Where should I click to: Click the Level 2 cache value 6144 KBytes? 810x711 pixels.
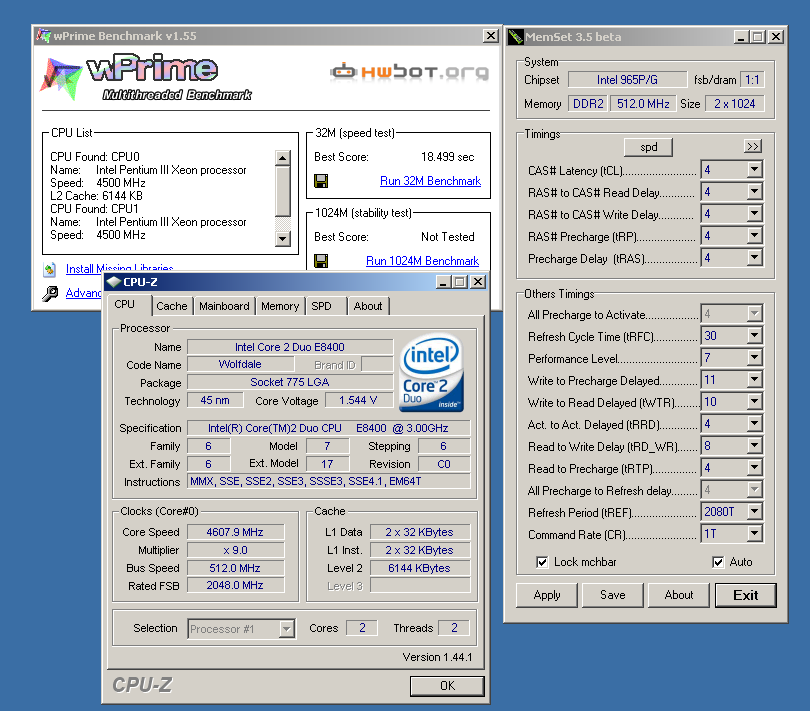(419, 568)
